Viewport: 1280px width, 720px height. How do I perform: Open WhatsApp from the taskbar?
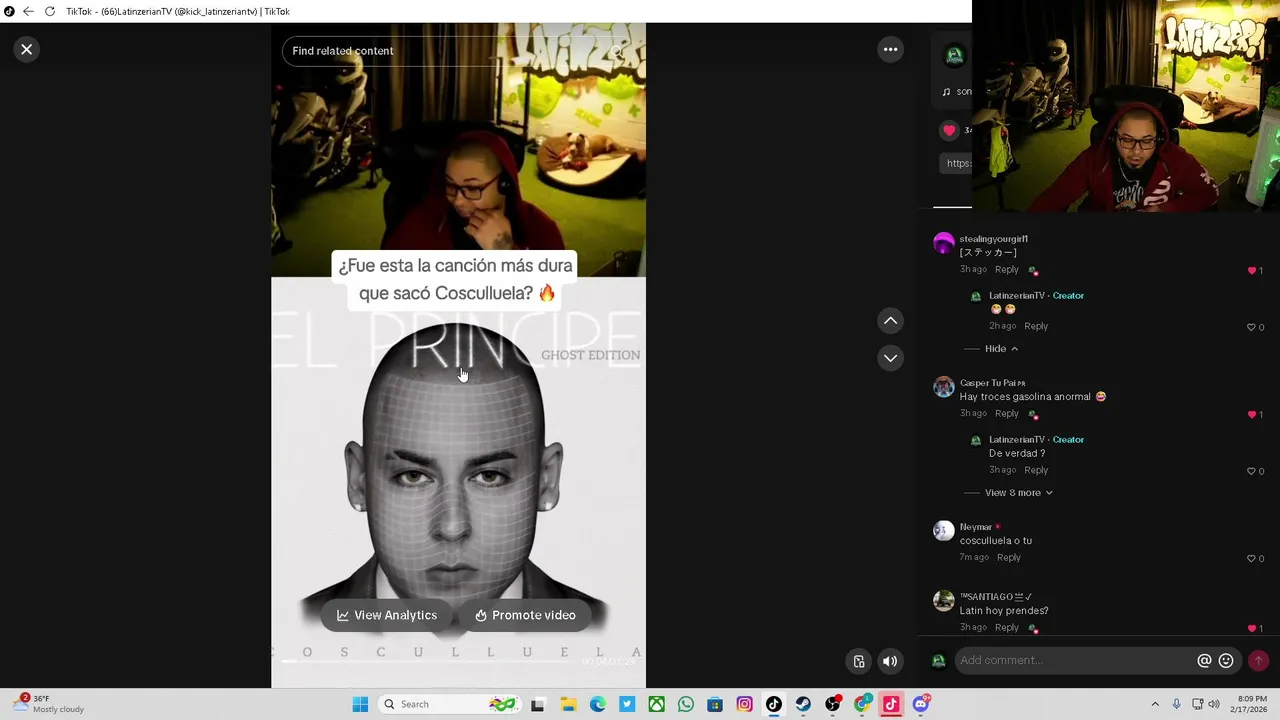(x=685, y=704)
